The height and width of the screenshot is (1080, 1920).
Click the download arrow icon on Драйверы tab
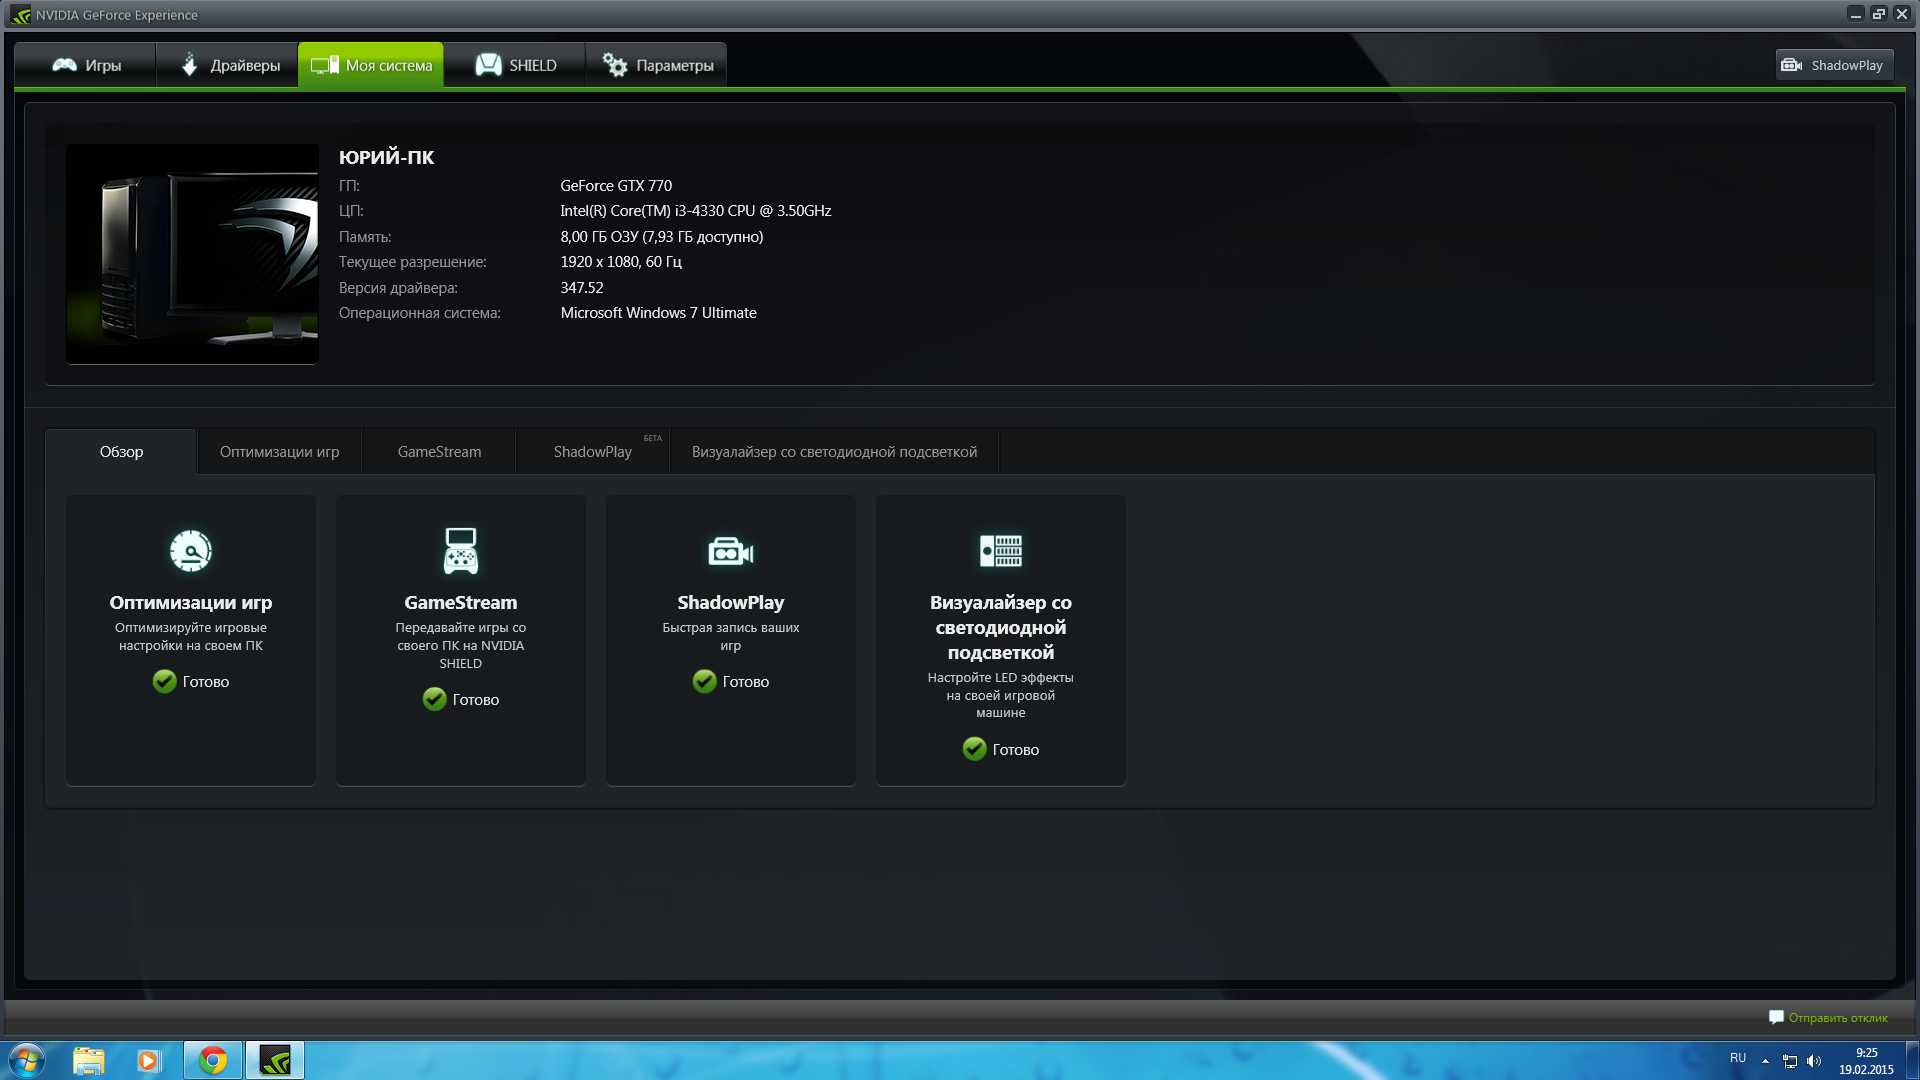(189, 65)
